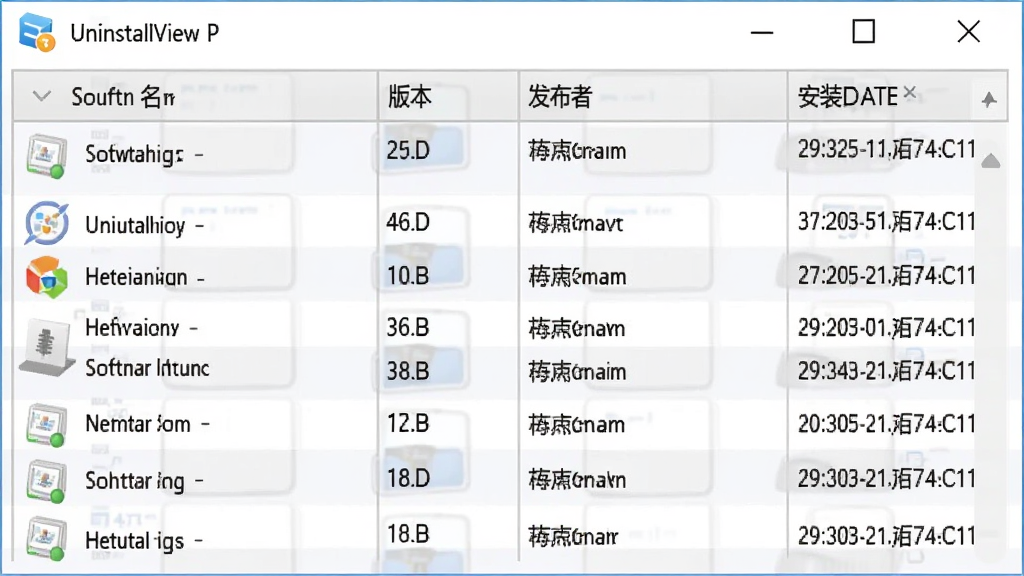Click version cell 18.B
This screenshot has height=576, width=1024.
point(408,535)
